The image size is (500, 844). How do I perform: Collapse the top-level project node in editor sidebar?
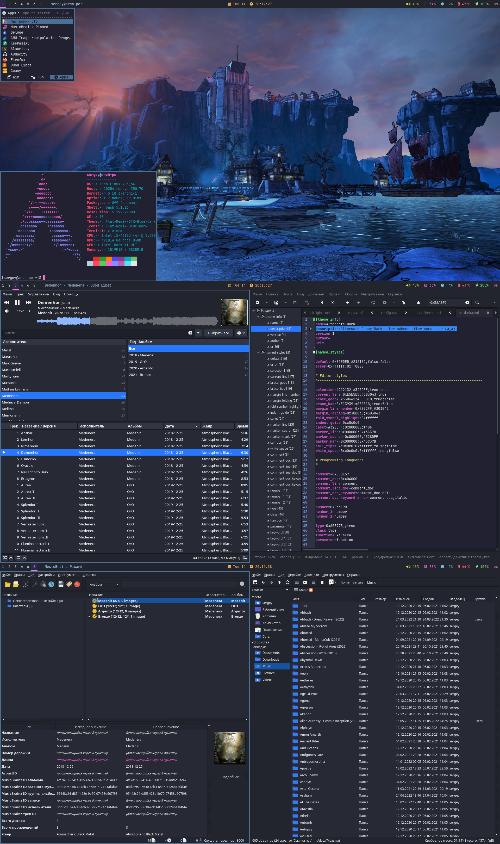[255, 311]
